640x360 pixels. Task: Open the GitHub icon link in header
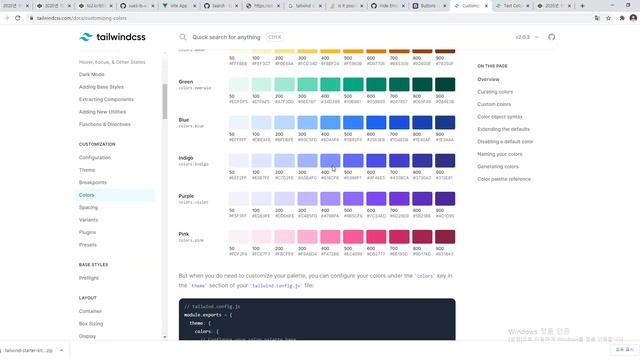(551, 37)
